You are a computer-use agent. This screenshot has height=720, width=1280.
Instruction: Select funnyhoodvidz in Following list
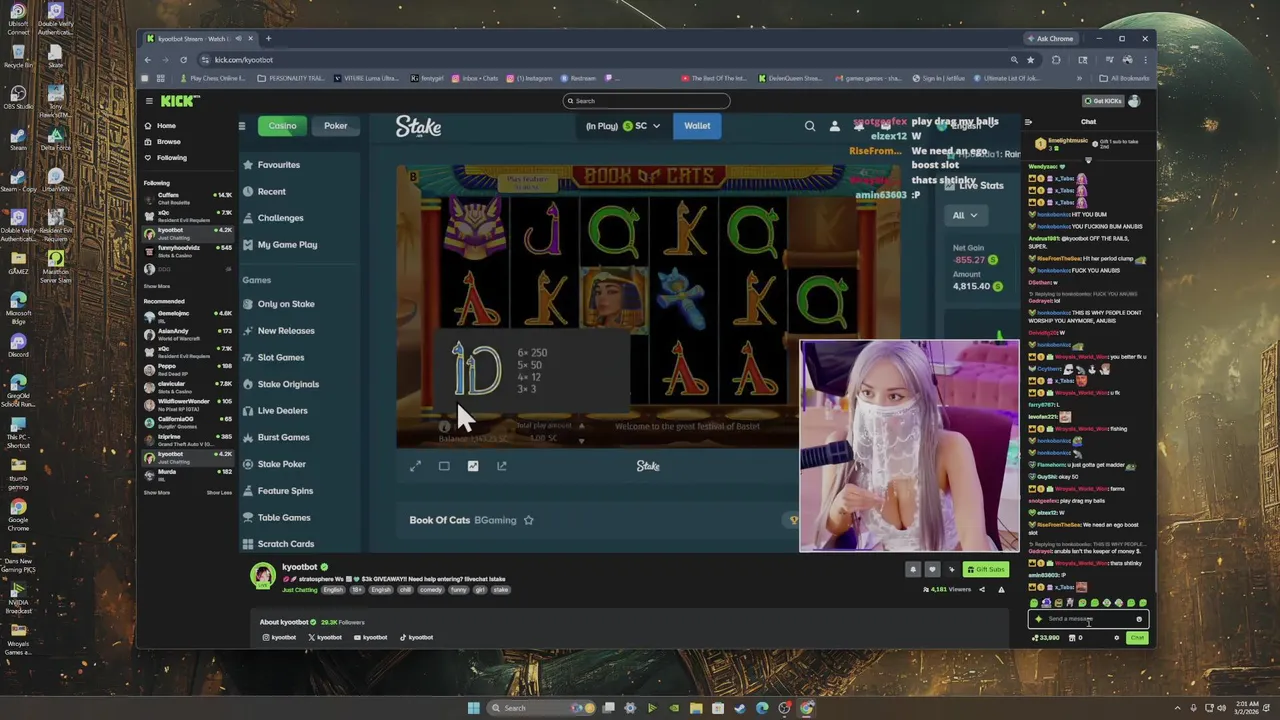coord(187,250)
